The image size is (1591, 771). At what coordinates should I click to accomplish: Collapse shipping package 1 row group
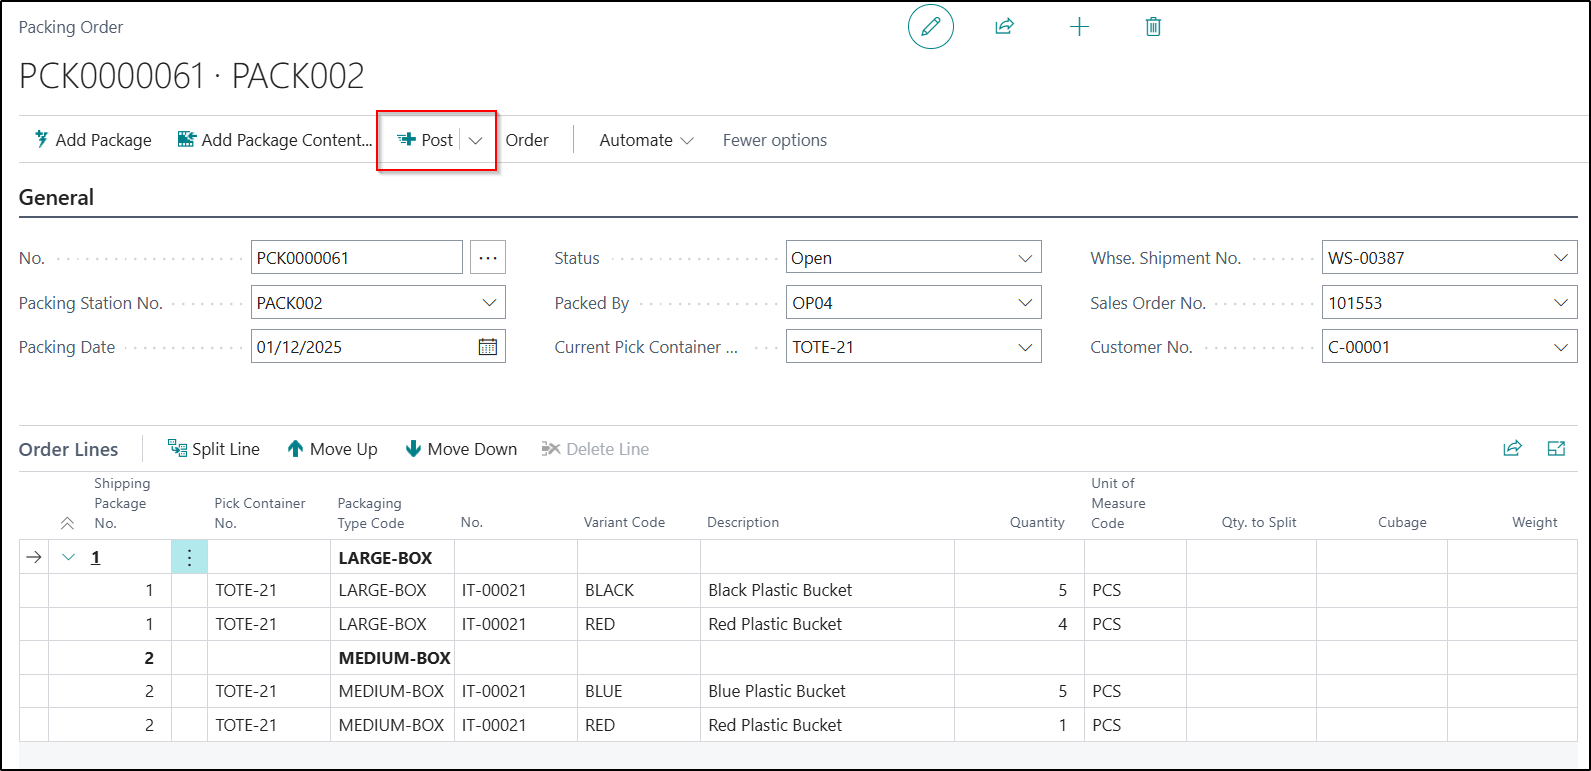point(68,558)
